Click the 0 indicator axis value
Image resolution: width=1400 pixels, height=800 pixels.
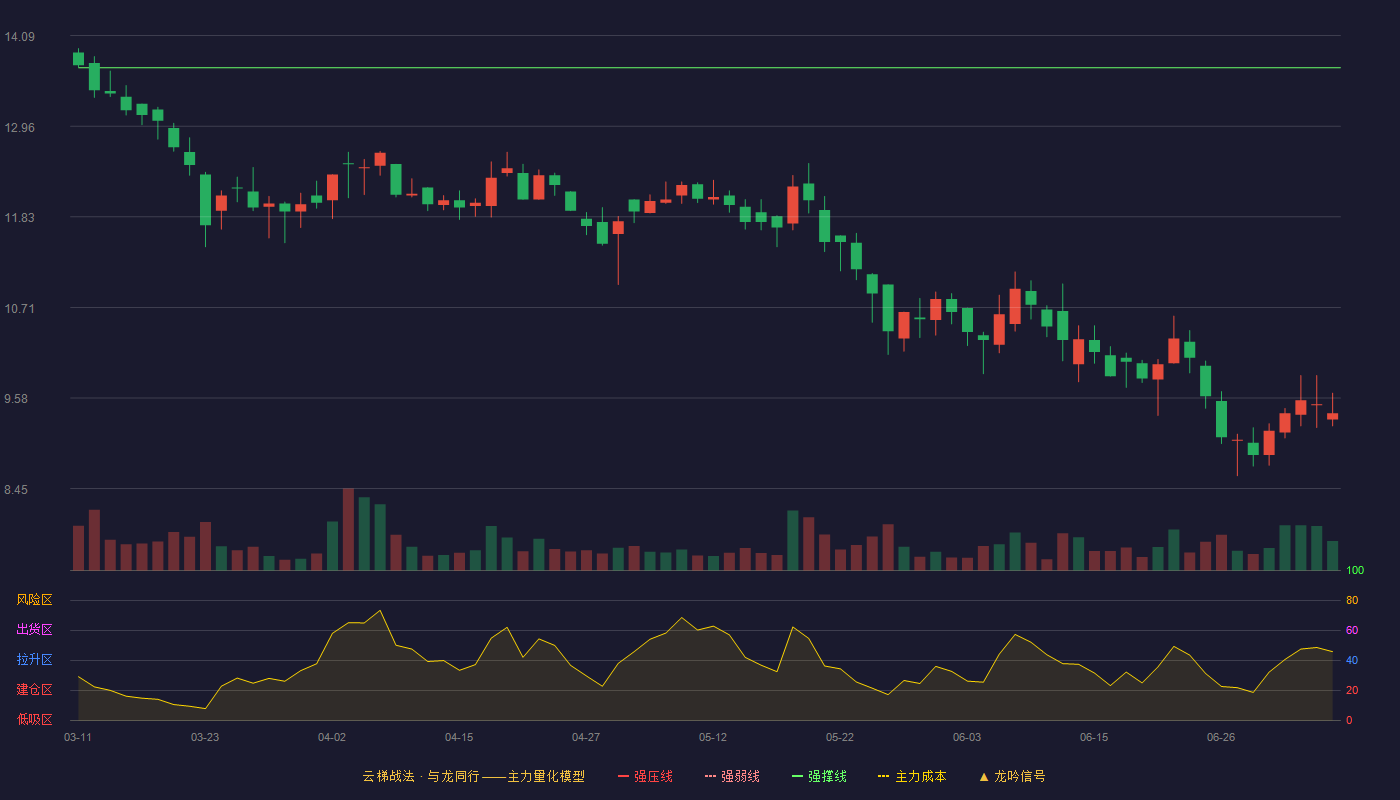point(1349,720)
